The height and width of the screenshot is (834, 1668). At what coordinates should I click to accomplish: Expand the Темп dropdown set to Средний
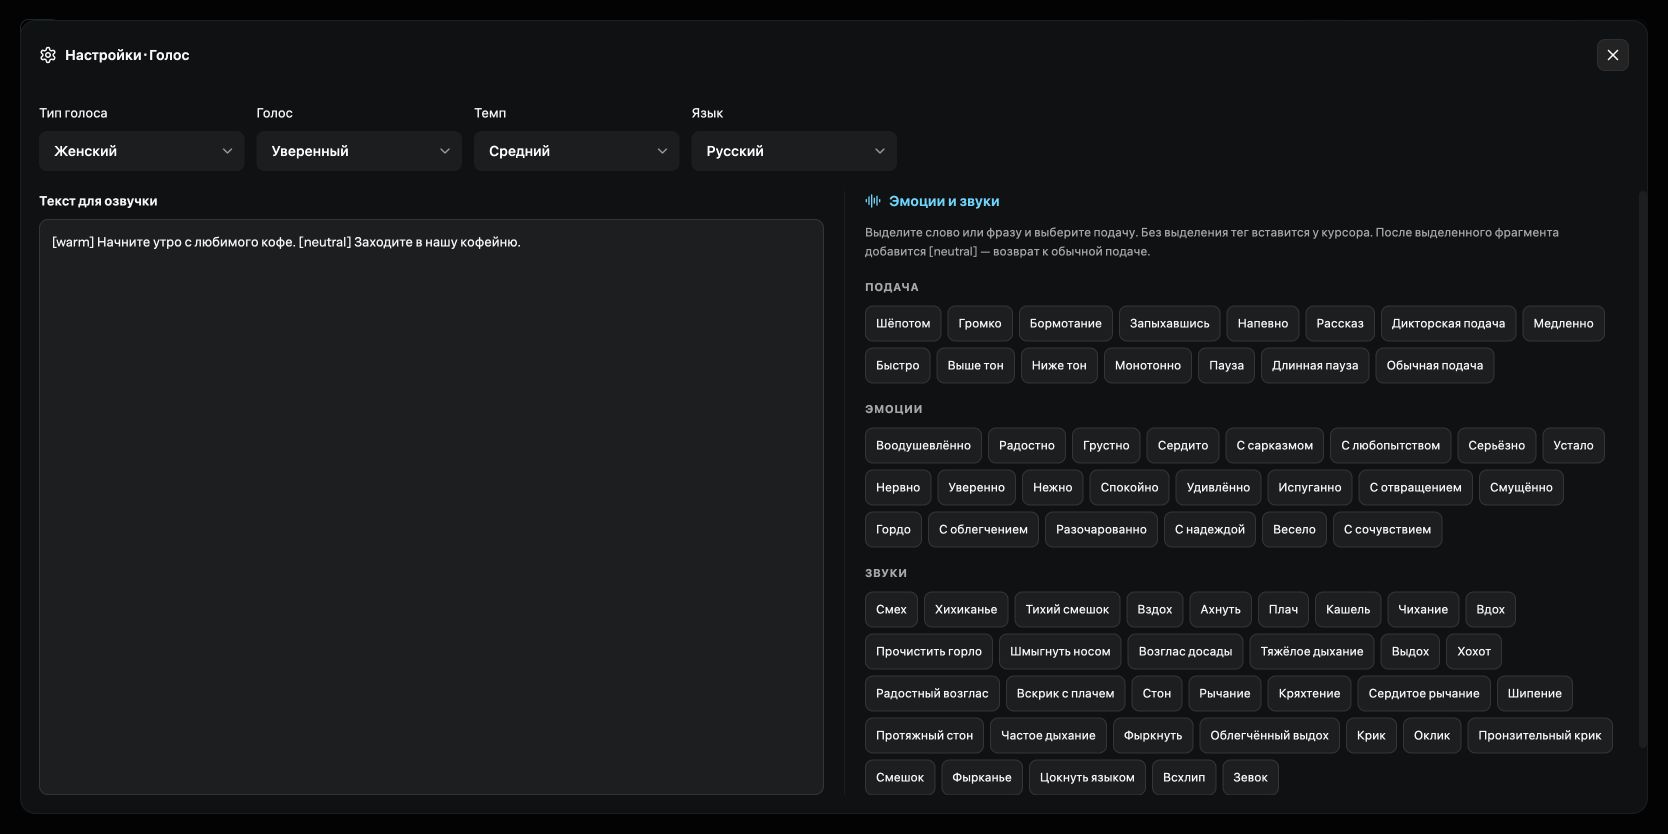[x=576, y=151]
